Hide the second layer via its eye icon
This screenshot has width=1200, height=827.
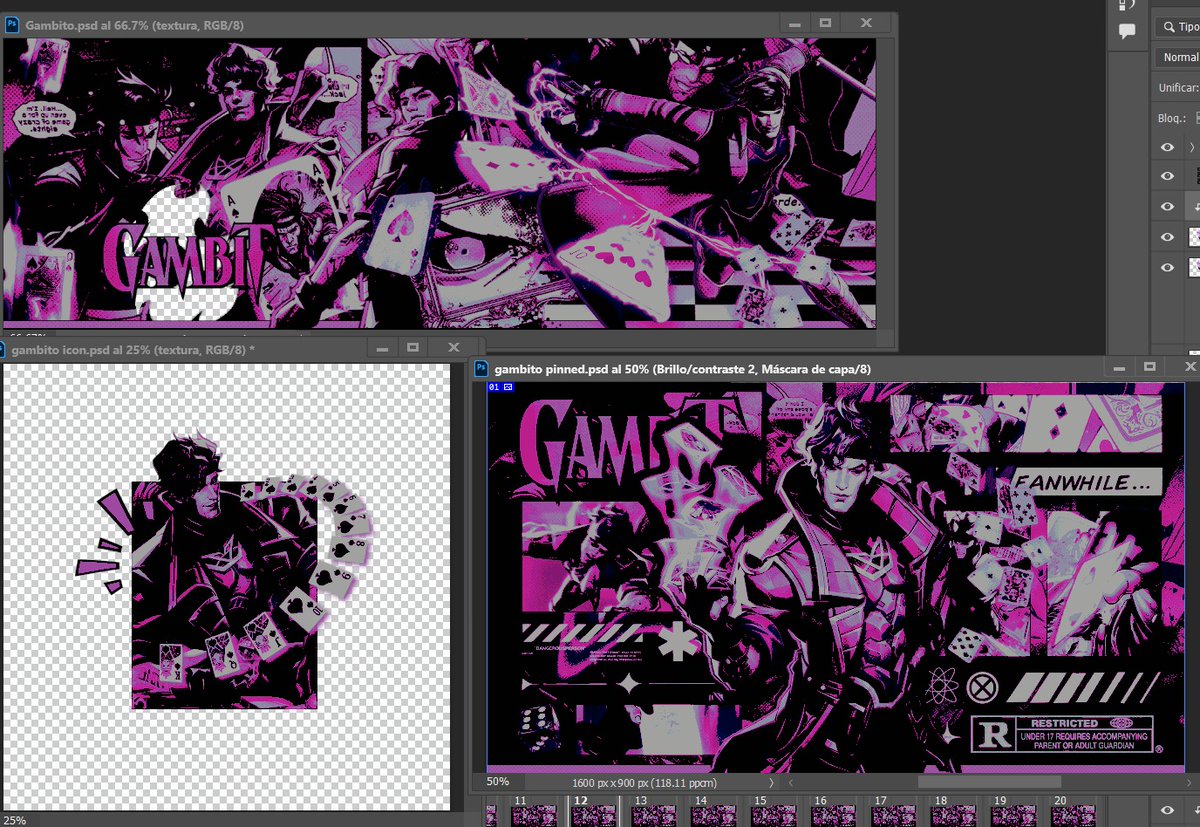1167,176
